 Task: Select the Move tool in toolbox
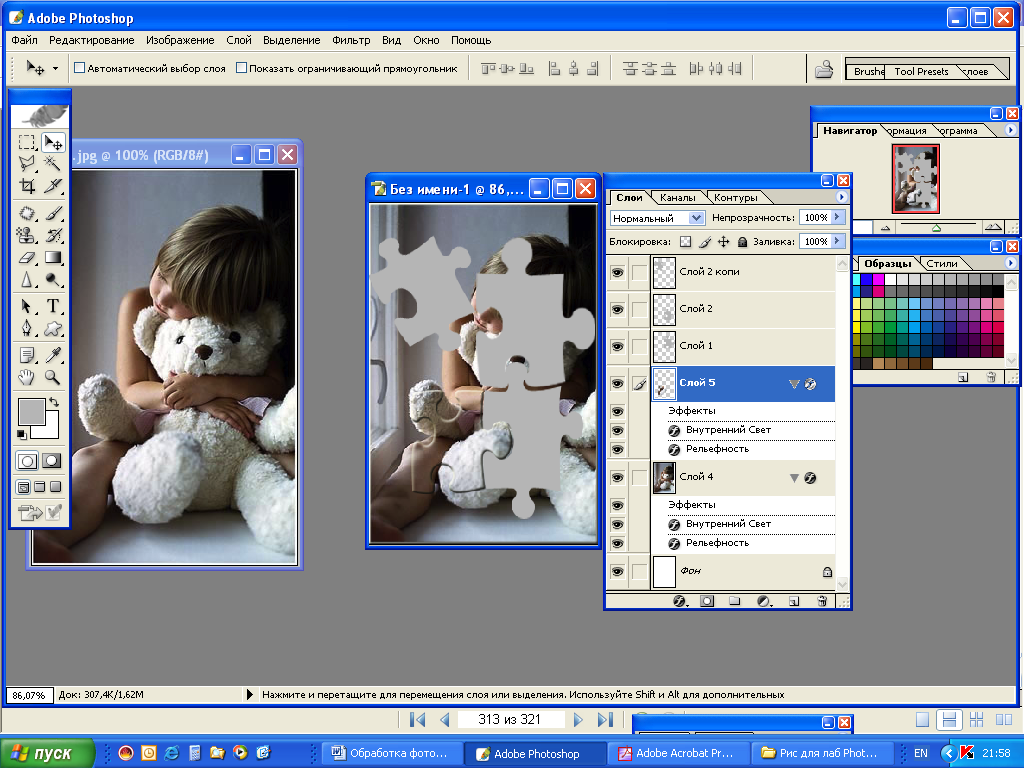point(53,142)
